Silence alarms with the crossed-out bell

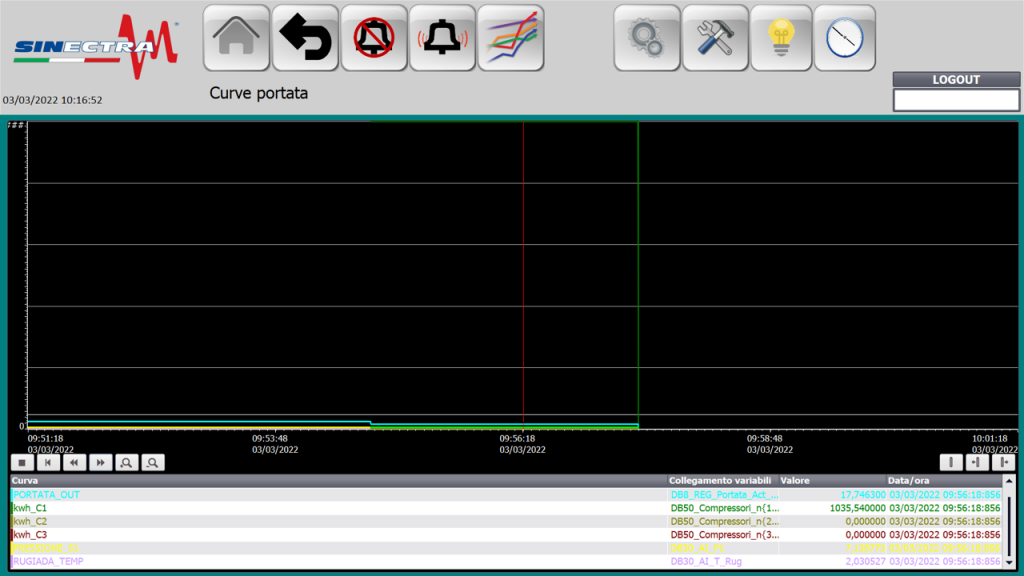coord(374,38)
